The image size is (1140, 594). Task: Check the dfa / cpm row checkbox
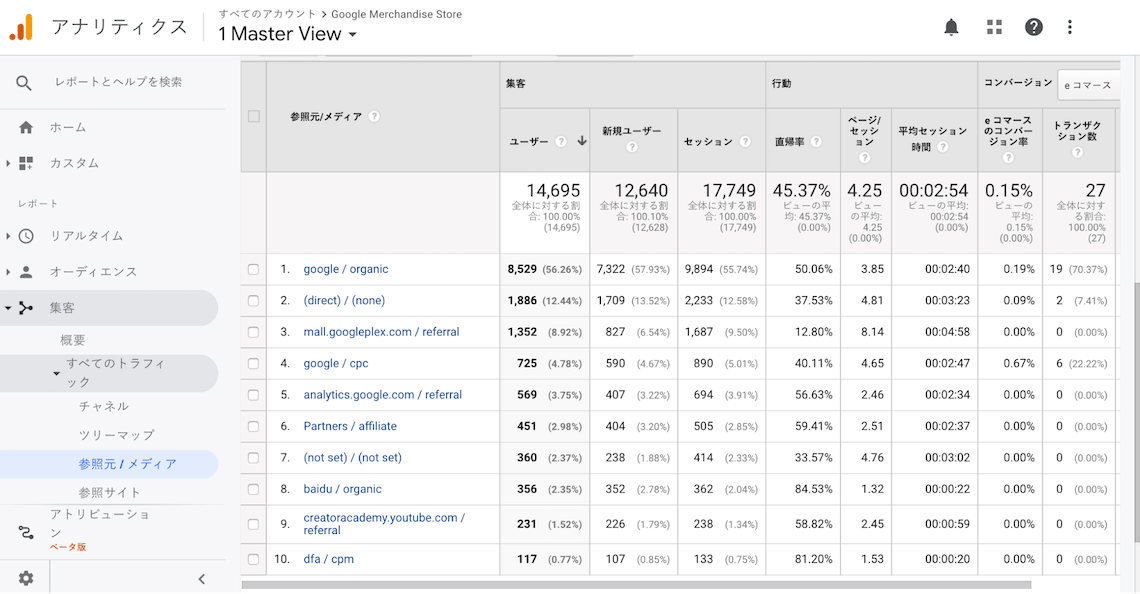click(253, 559)
